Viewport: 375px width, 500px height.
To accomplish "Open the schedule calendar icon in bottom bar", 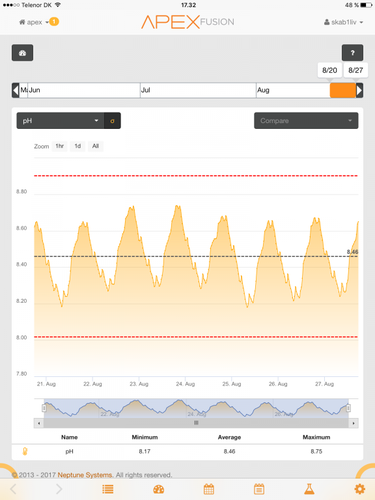I will pyautogui.click(x=259, y=489).
